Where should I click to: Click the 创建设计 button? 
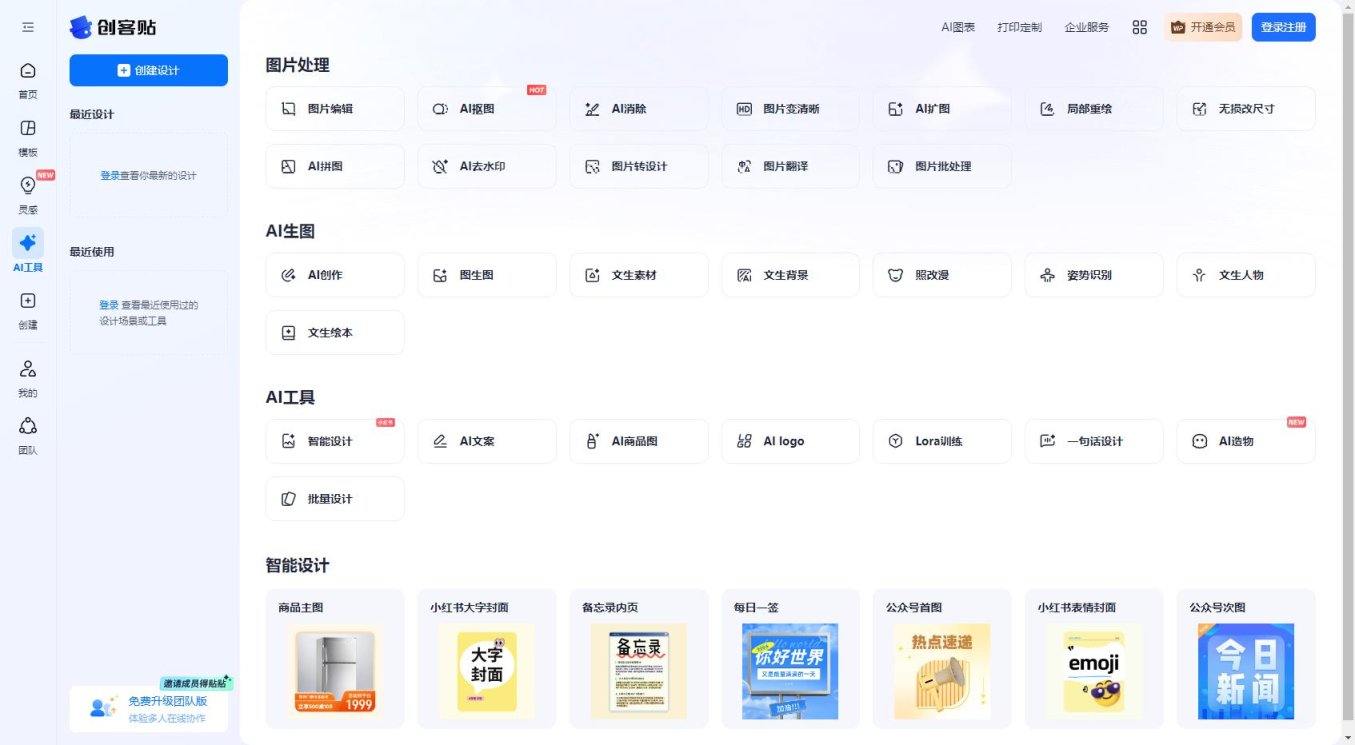coord(148,70)
